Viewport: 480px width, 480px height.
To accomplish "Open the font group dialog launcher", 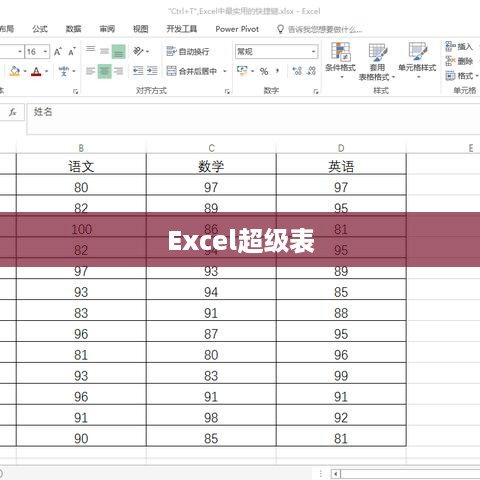I will [x=76, y=91].
